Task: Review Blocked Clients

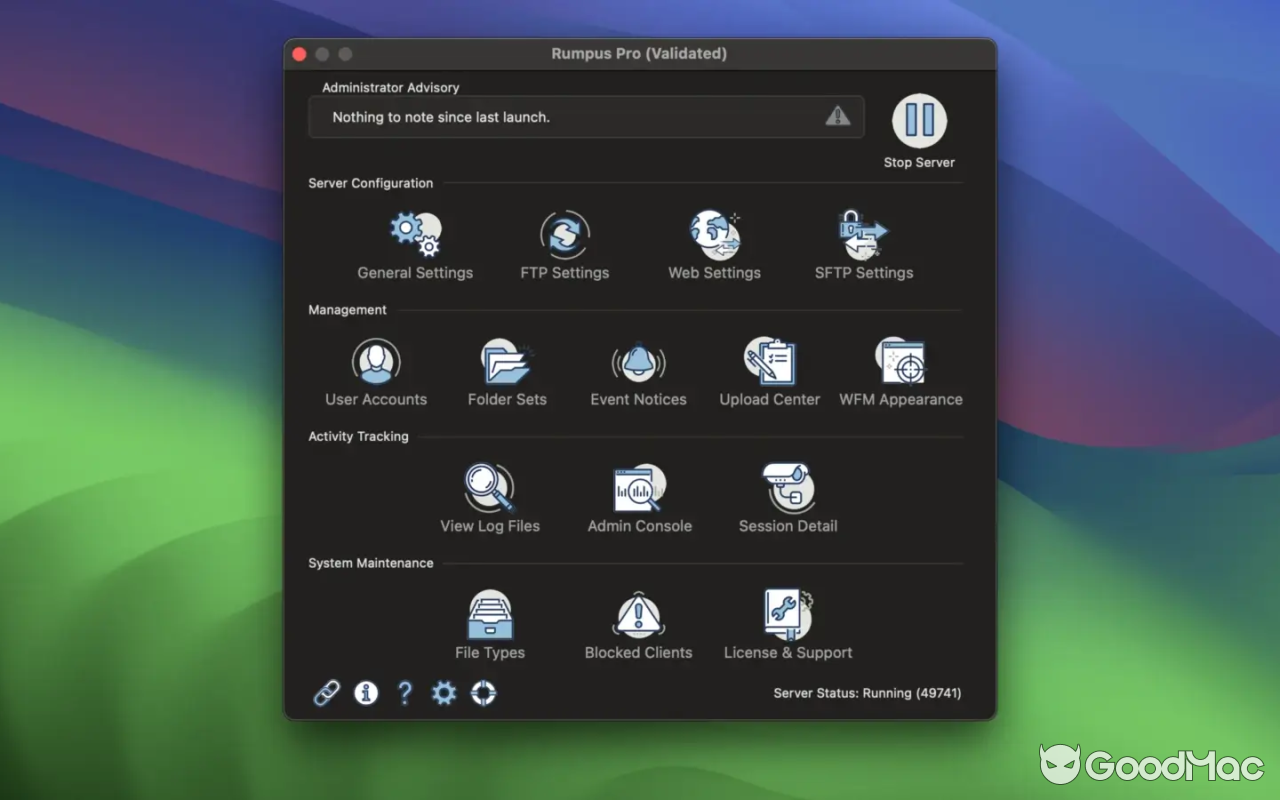Action: tap(638, 620)
